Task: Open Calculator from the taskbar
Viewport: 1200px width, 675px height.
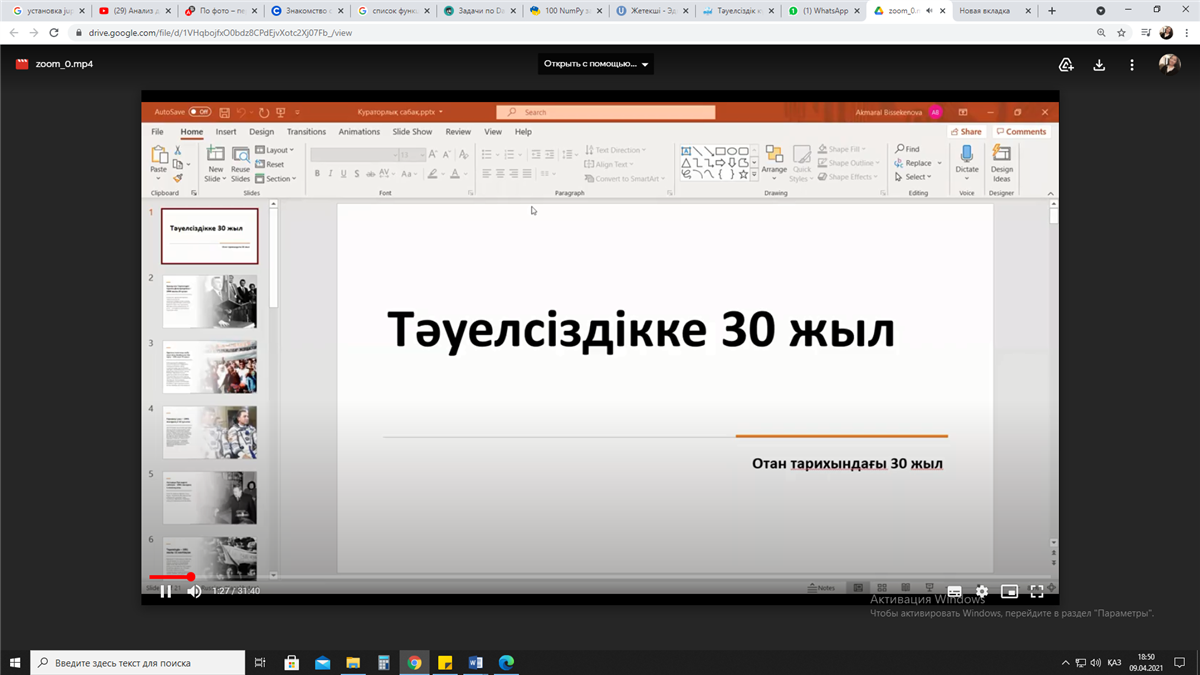Action: point(384,662)
